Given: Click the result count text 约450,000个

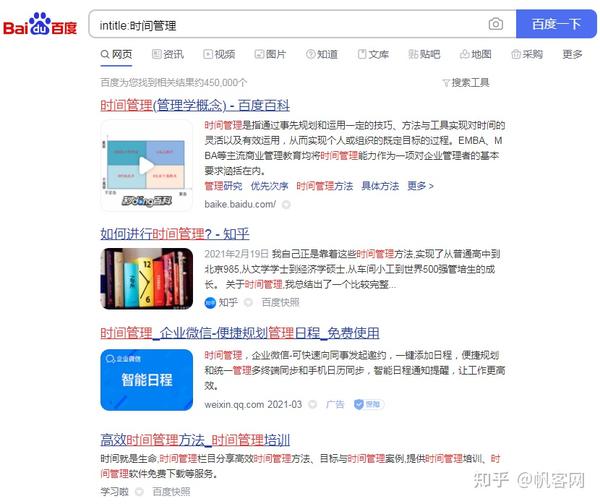Looking at the screenshot, I should click(x=223, y=83).
